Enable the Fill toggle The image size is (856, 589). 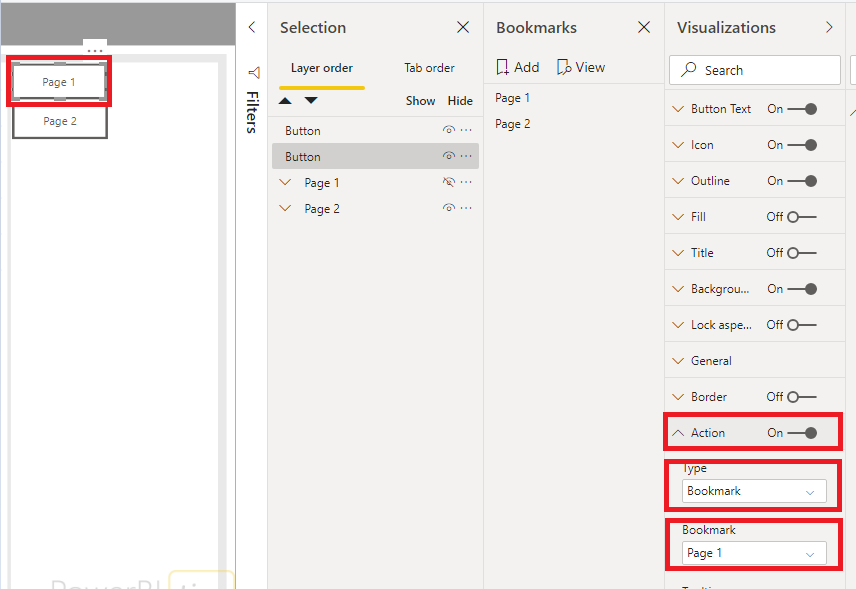(802, 217)
